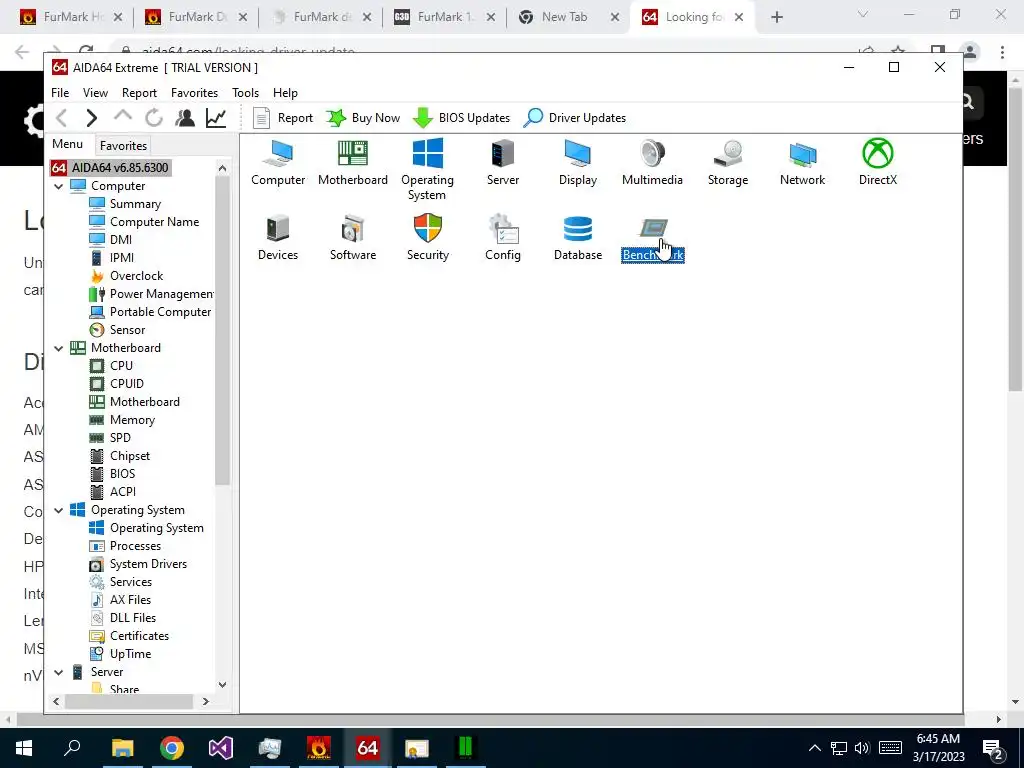Select IPMI in the tree

[x=112, y=258]
